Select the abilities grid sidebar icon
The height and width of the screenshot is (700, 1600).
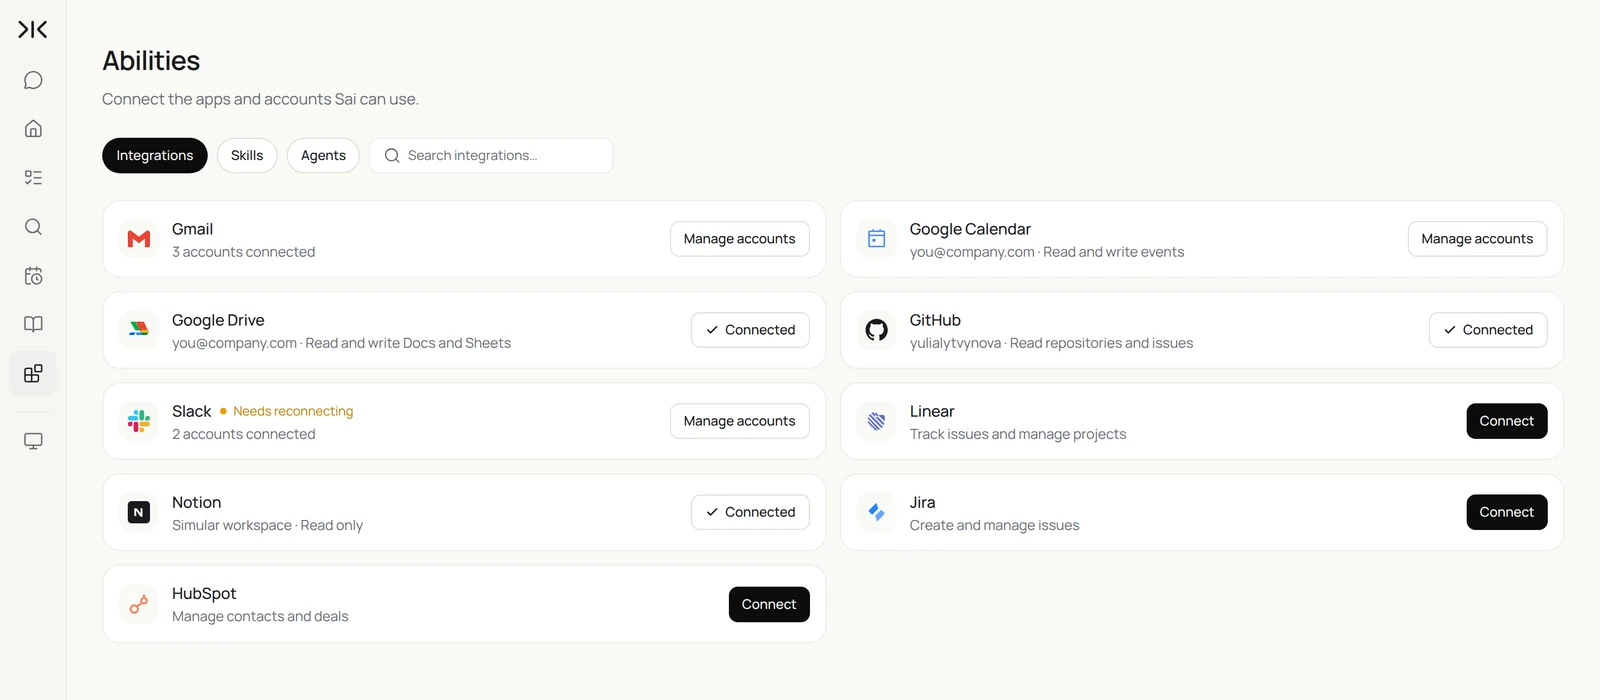point(33,374)
